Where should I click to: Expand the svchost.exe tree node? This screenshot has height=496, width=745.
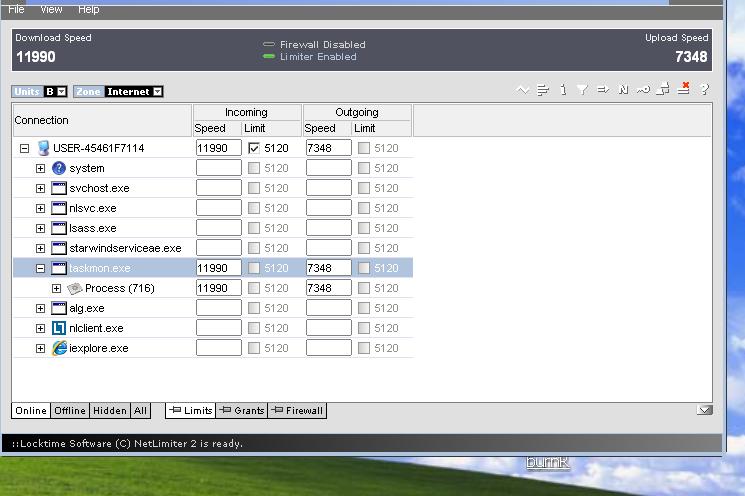[x=40, y=188]
